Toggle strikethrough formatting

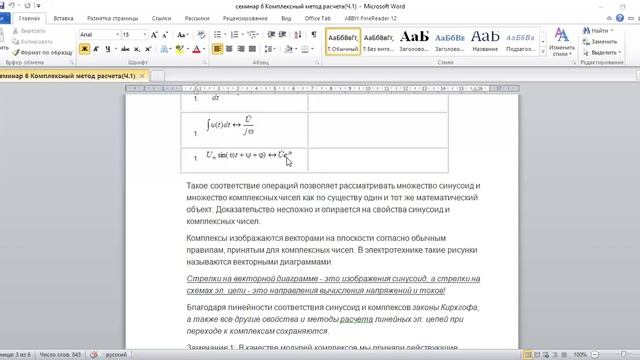tap(125, 49)
